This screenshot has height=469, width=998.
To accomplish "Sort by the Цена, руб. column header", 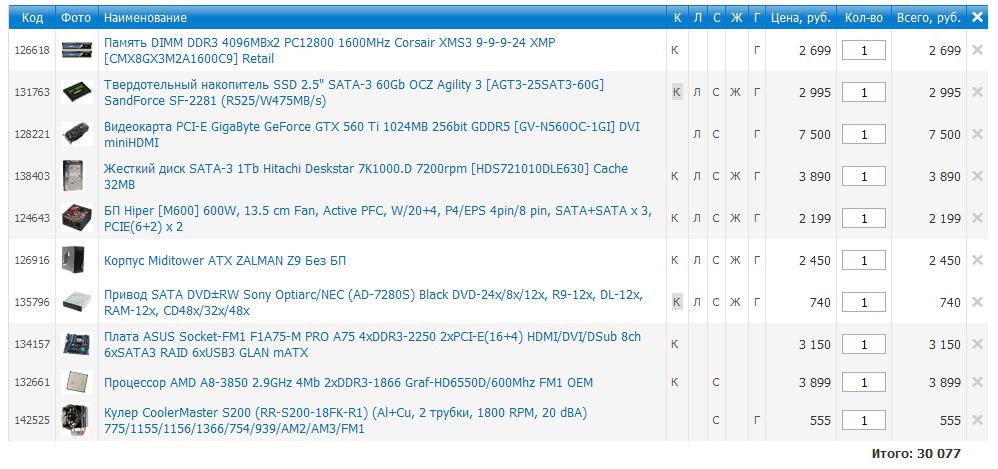I will [x=801, y=18].
